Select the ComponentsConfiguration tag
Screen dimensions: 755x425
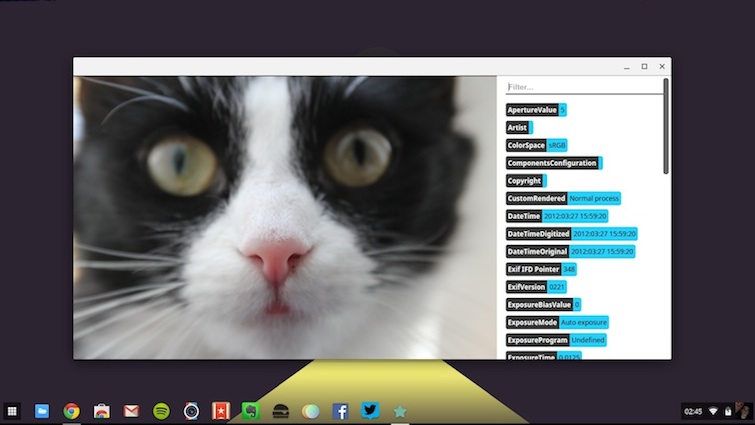(x=554, y=163)
